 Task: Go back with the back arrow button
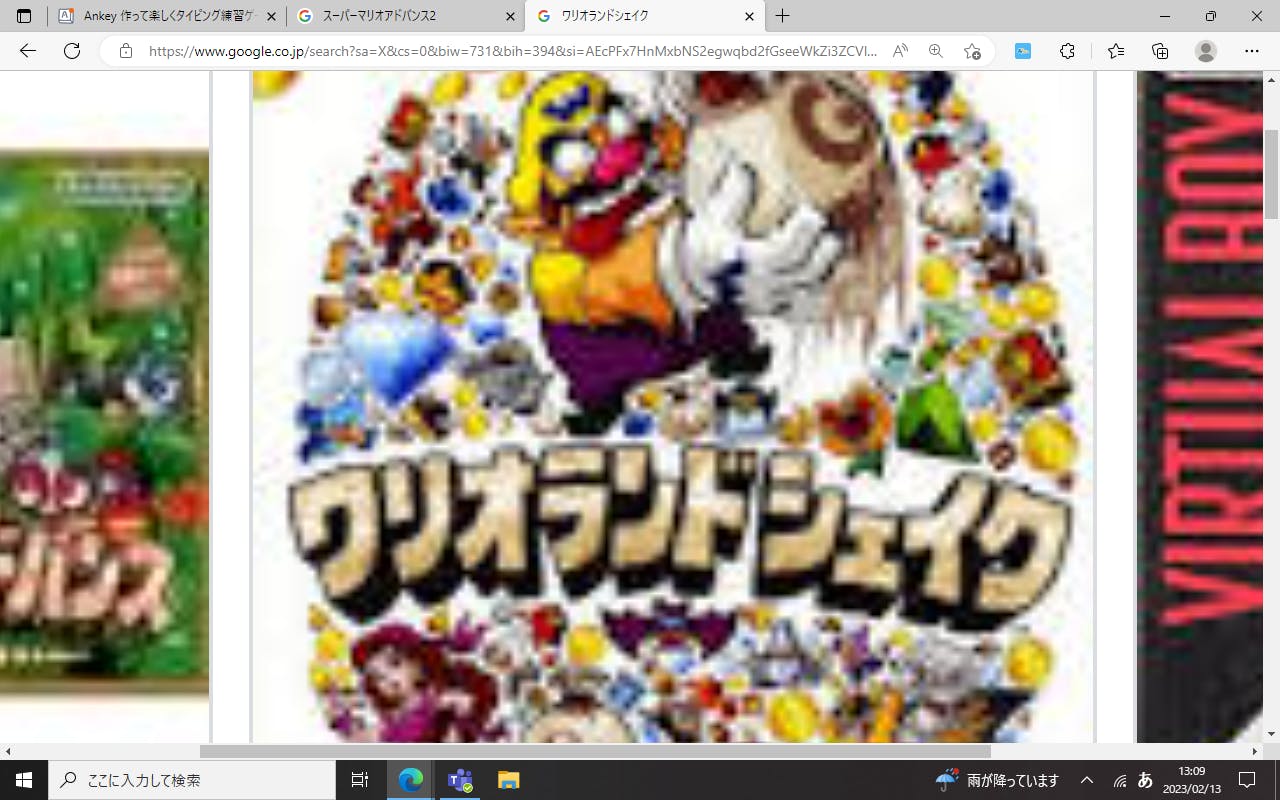click(28, 51)
